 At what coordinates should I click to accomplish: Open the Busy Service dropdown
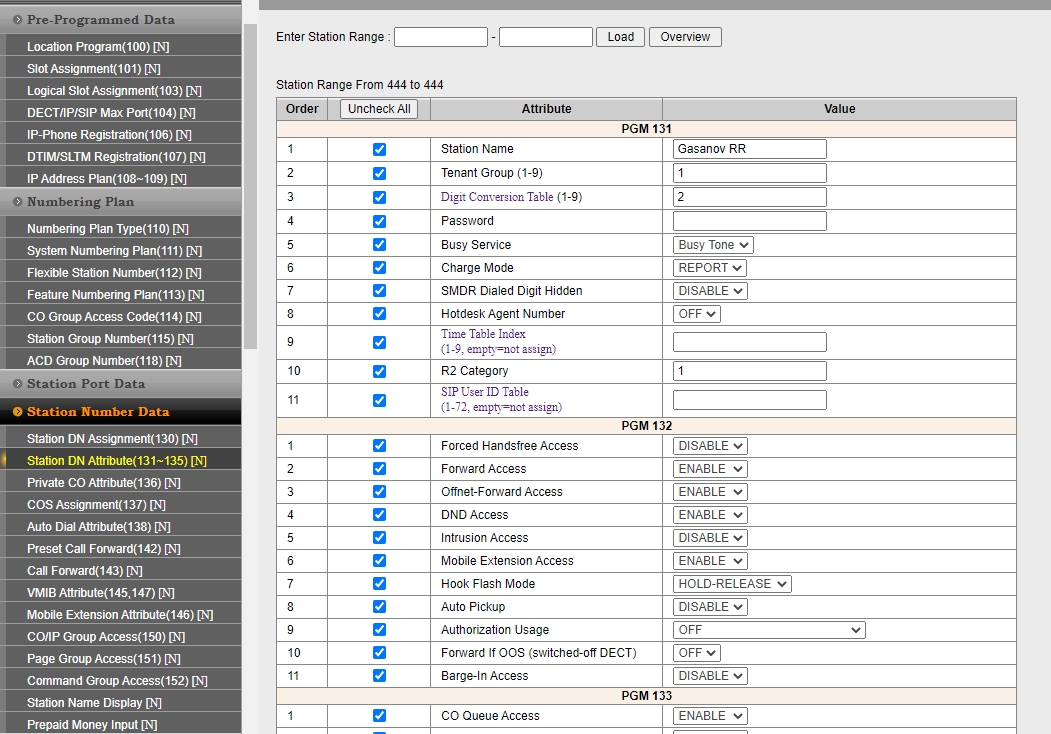pos(714,245)
